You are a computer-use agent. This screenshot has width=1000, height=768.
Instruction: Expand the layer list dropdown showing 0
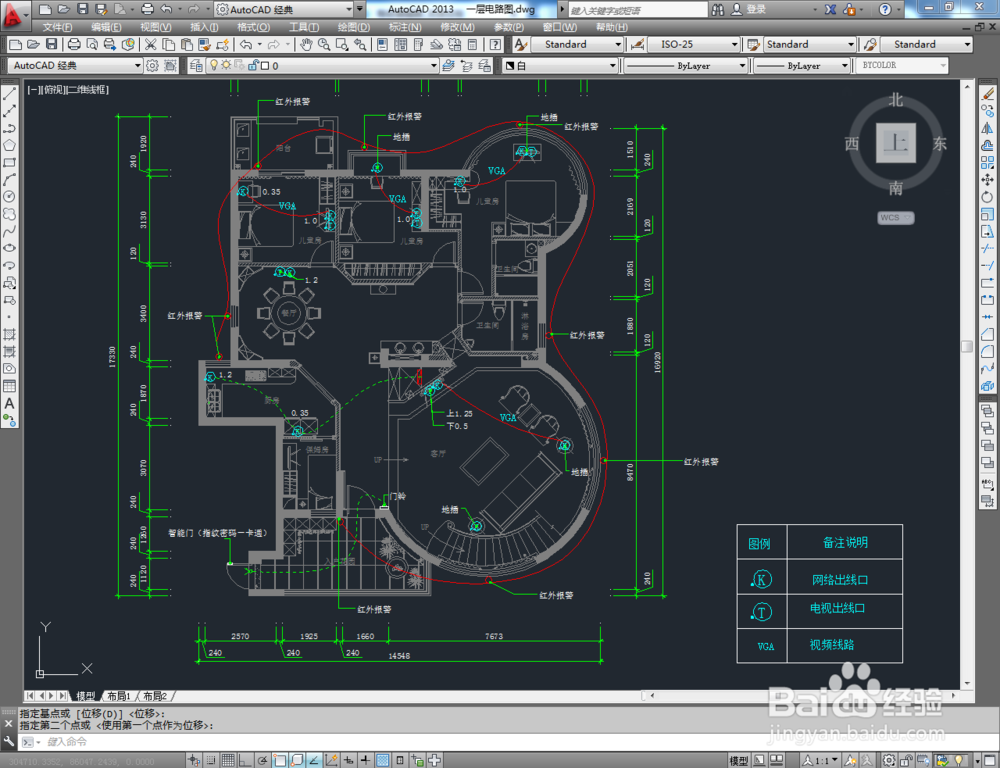tap(323, 66)
